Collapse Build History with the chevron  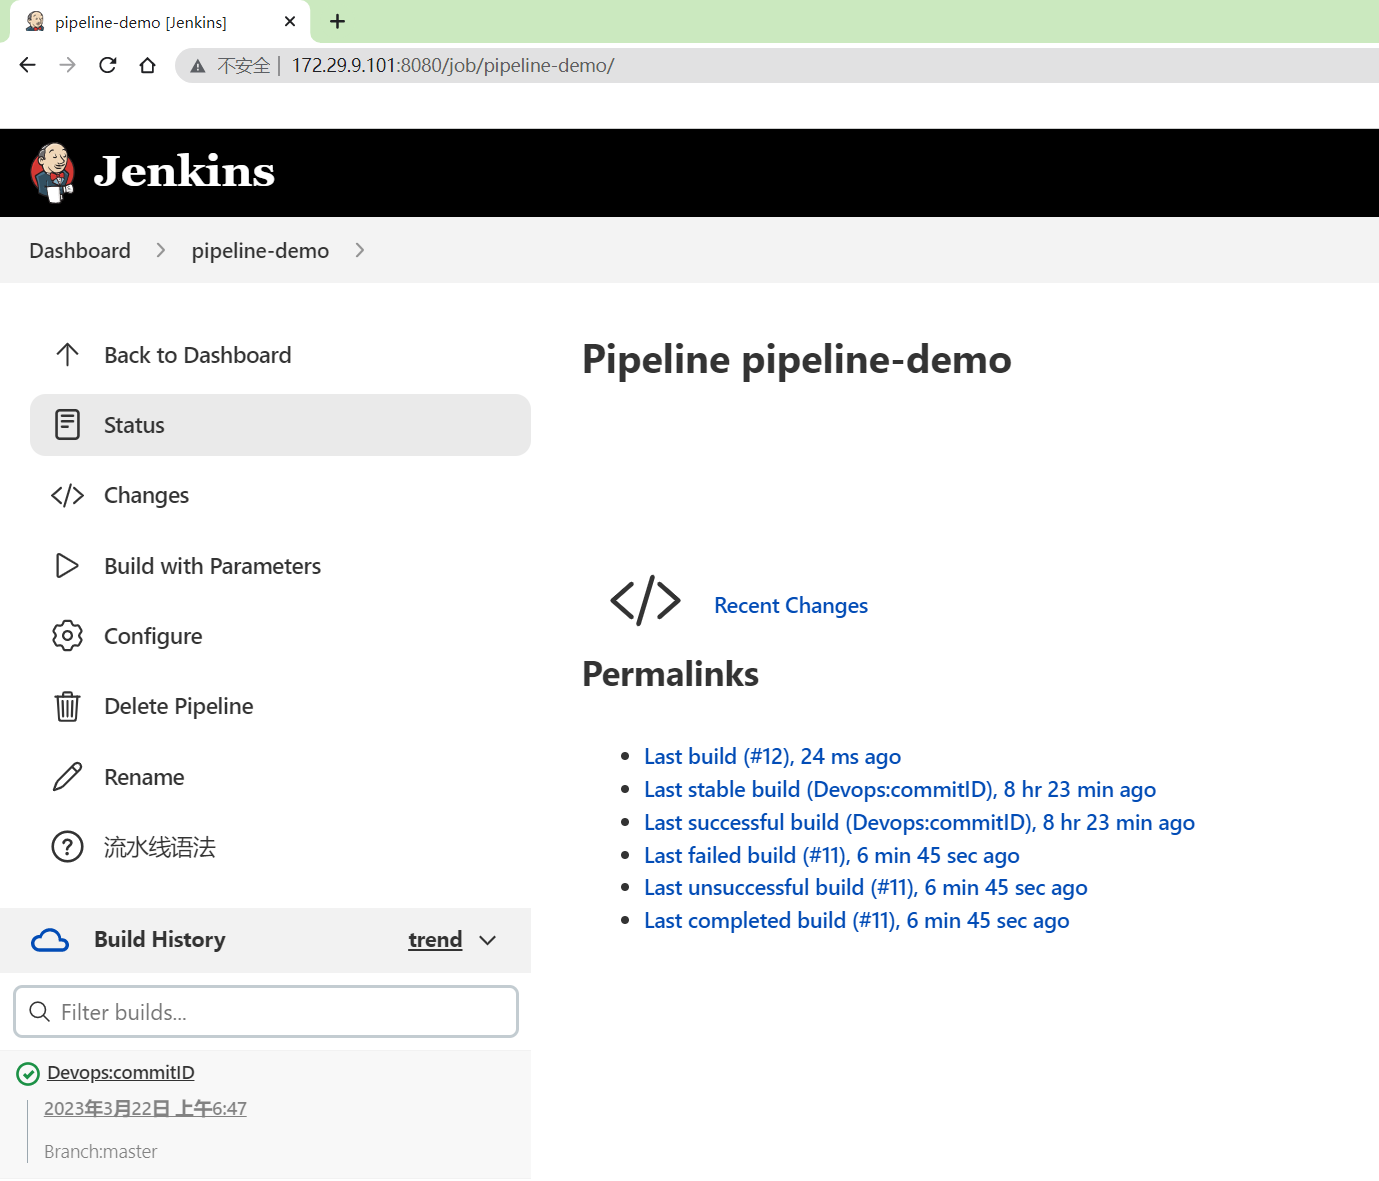coord(488,940)
